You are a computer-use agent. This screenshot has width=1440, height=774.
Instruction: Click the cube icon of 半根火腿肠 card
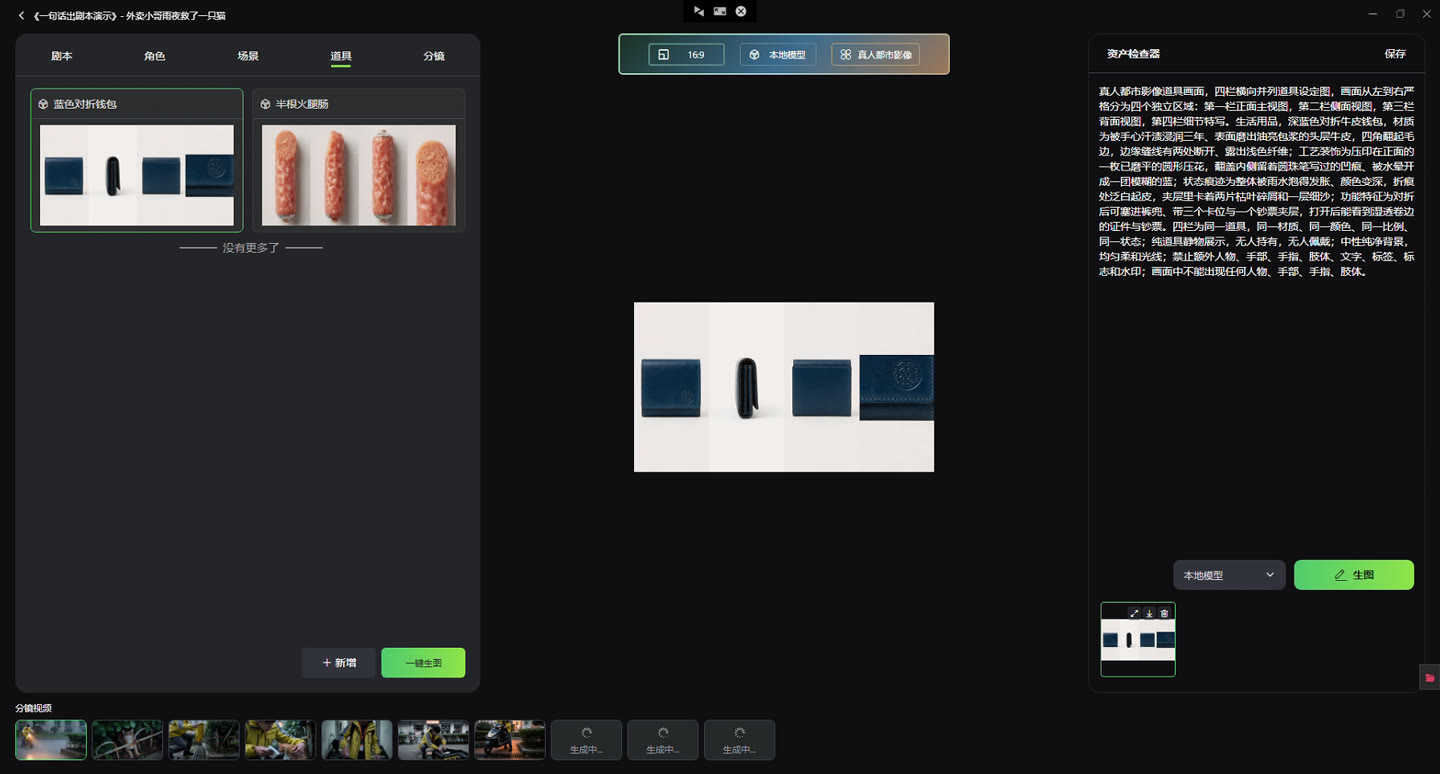click(265, 104)
